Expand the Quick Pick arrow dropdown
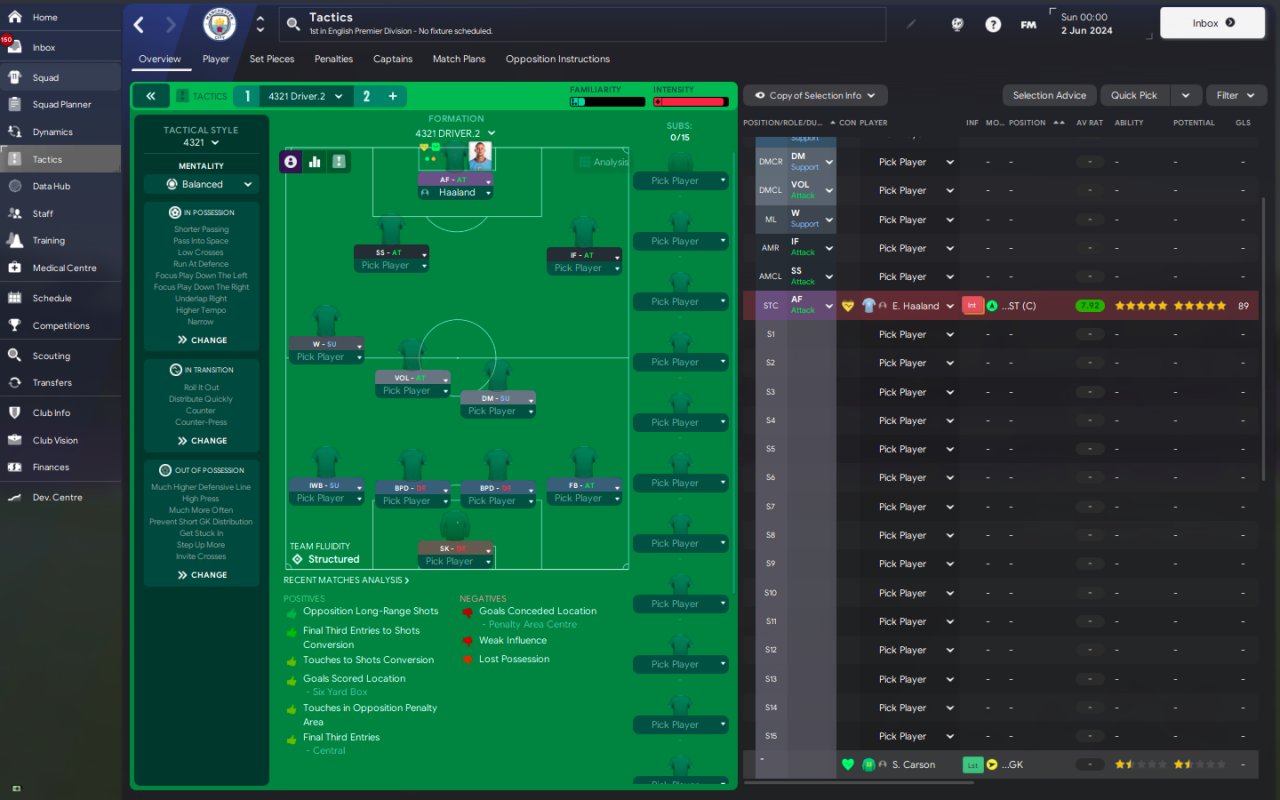The height and width of the screenshot is (800, 1280). tap(1185, 96)
